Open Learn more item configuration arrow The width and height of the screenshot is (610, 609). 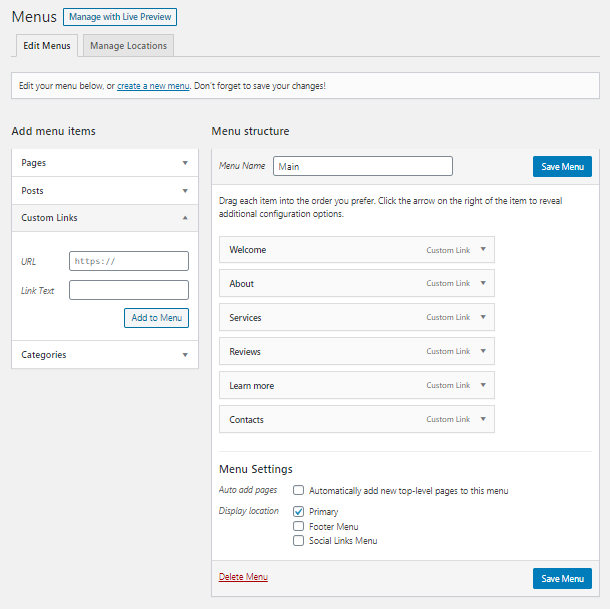[x=483, y=385]
